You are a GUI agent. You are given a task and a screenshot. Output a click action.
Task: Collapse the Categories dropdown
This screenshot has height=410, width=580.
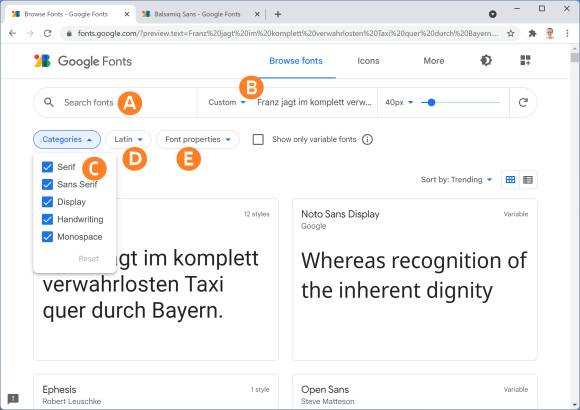[67, 140]
